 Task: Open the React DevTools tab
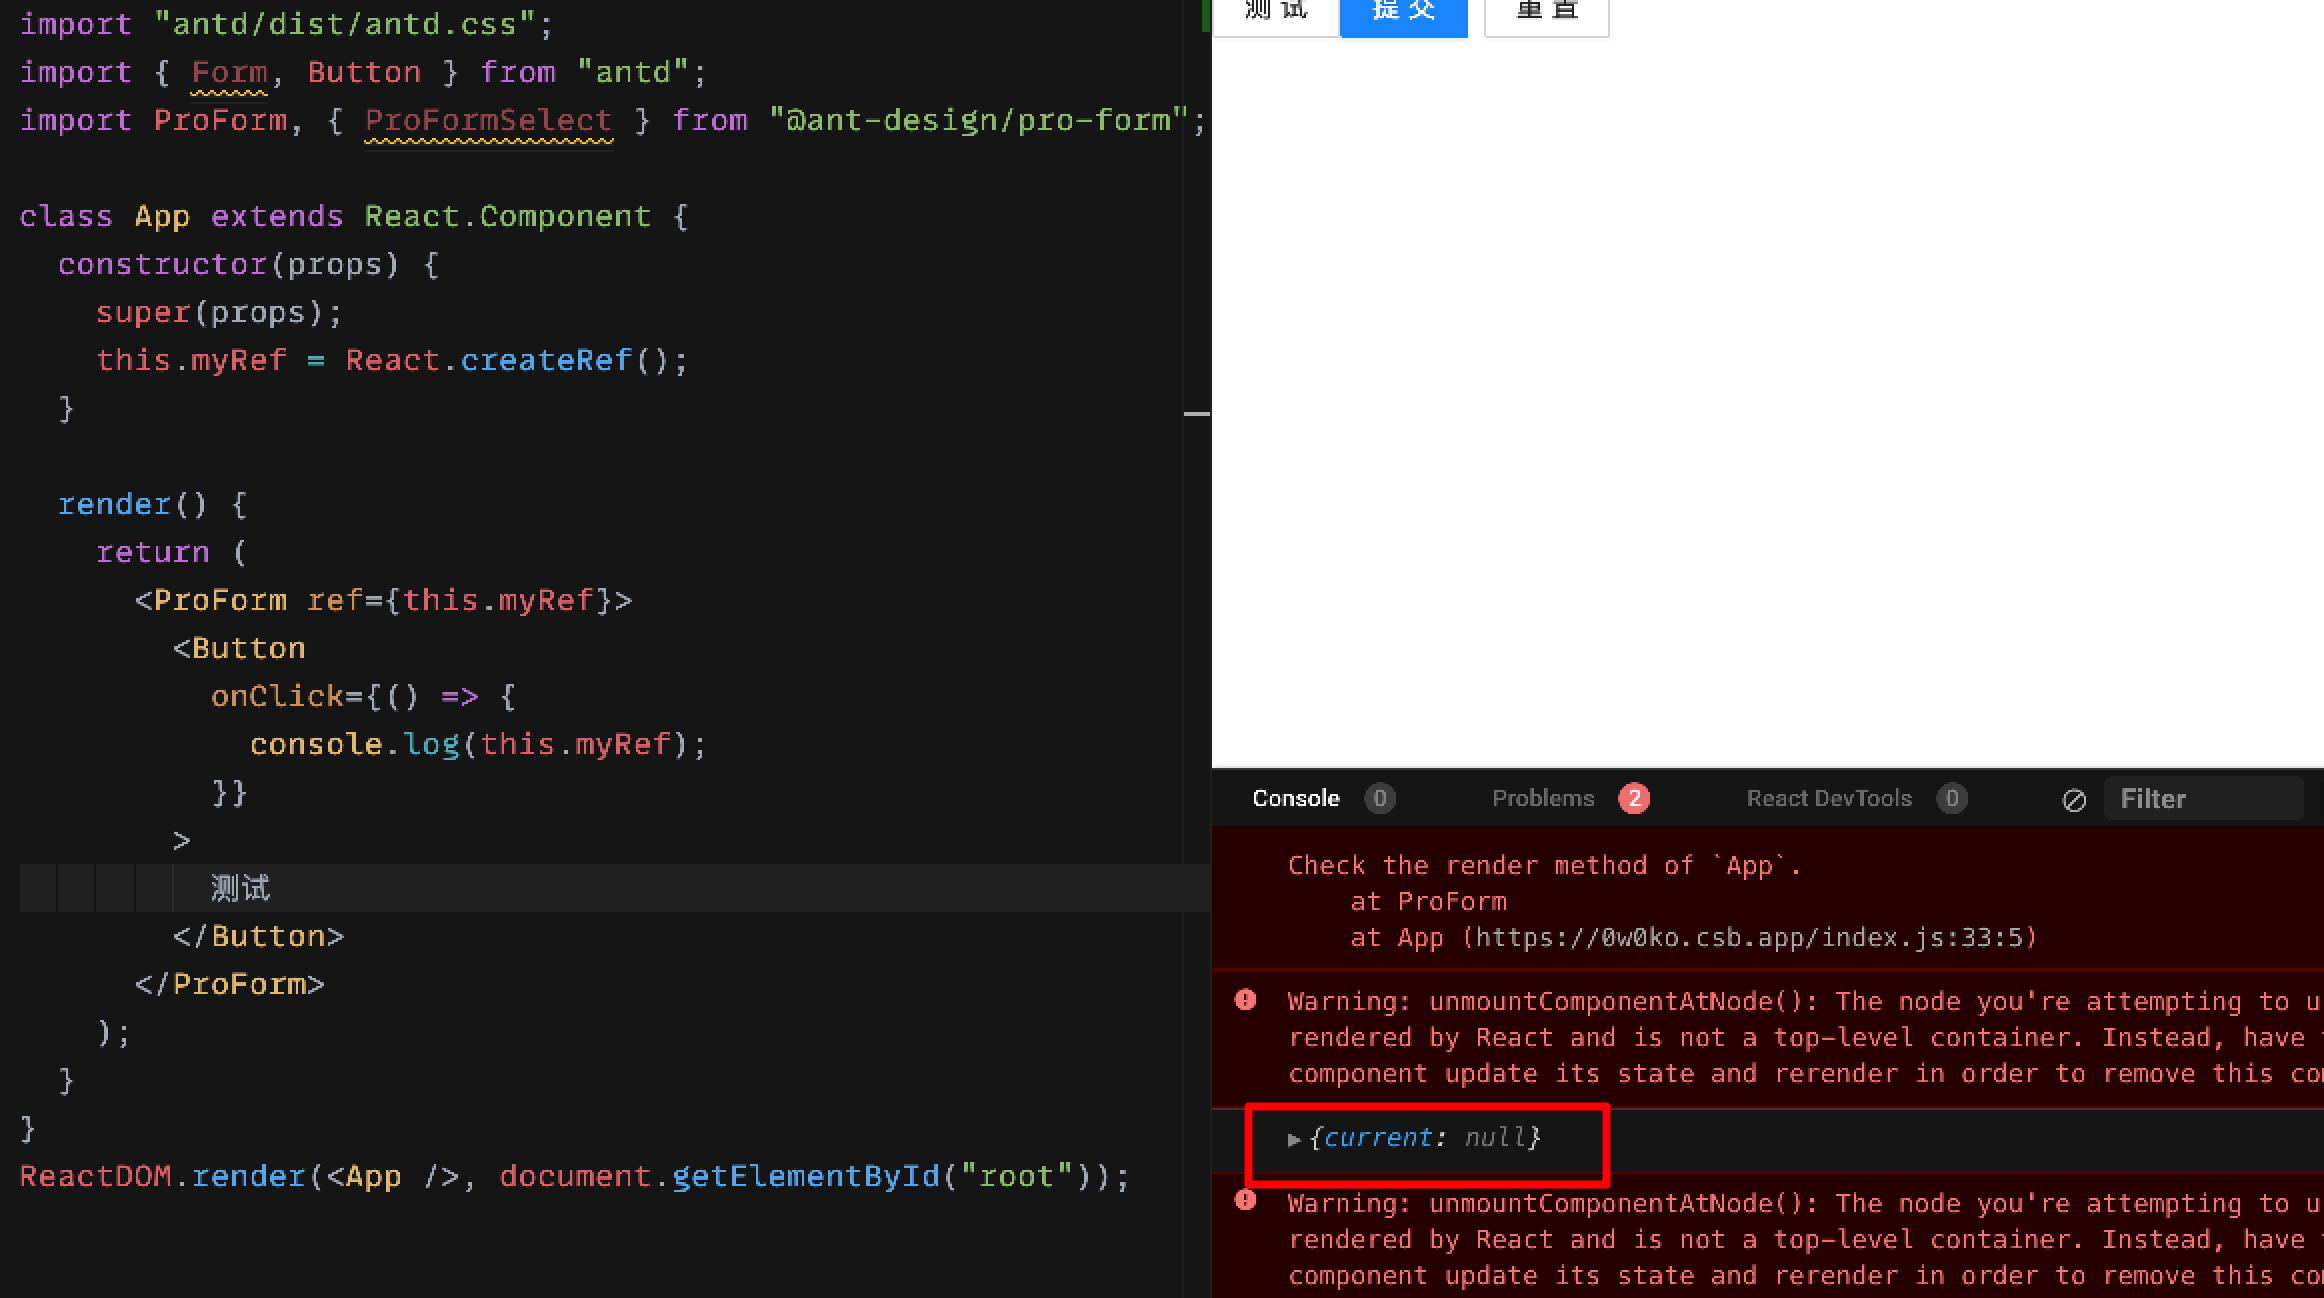point(1829,798)
